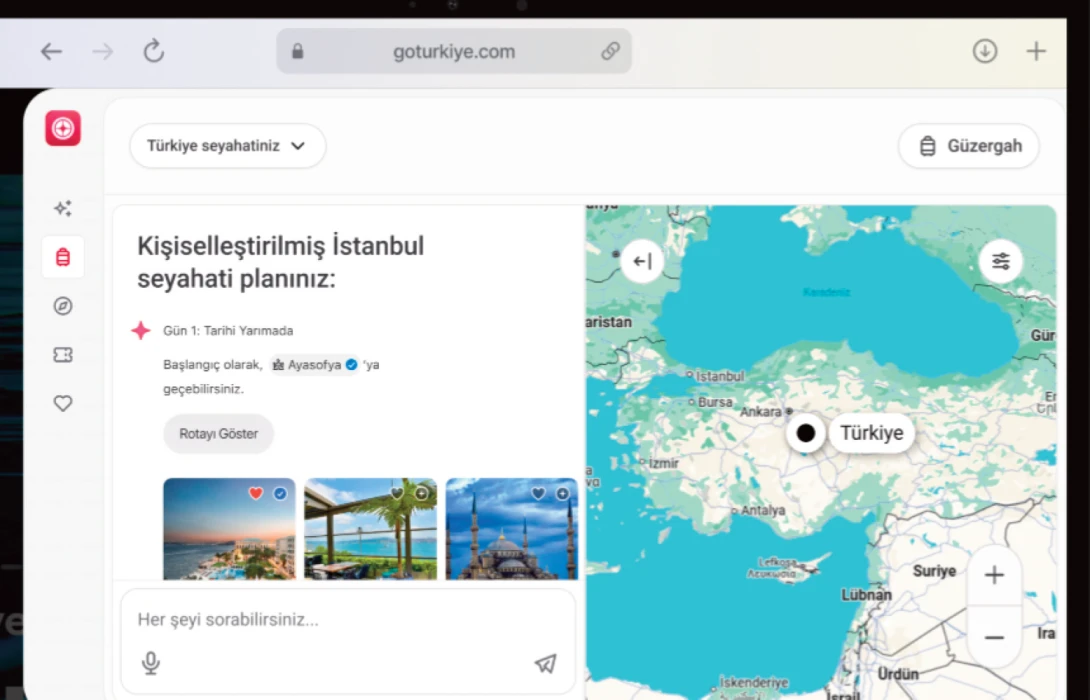Click the microphone icon in the chat box
The width and height of the screenshot is (1090, 700).
[x=151, y=662]
